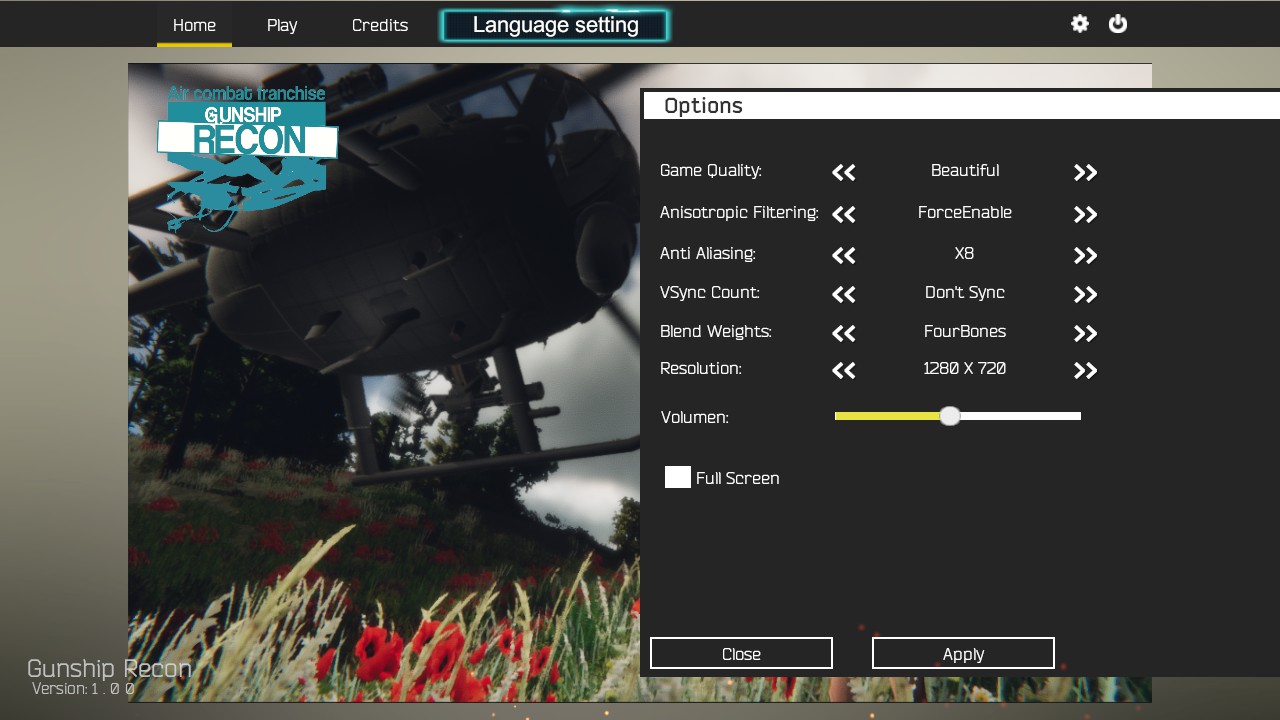Apply the options changes
This screenshot has height=720, width=1280.
[x=963, y=653]
